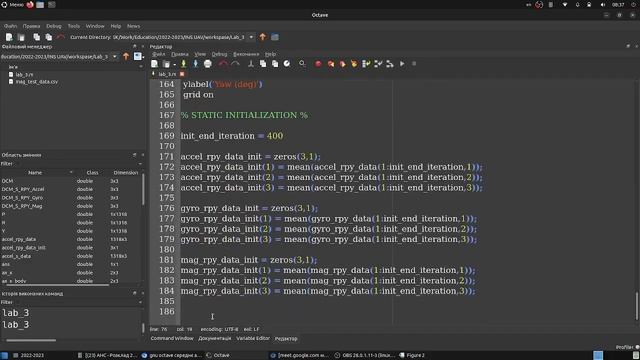This screenshot has width=640, height=360.
Task: Previous breakpoint icon in editor toolbar
Action: click(x=330, y=64)
